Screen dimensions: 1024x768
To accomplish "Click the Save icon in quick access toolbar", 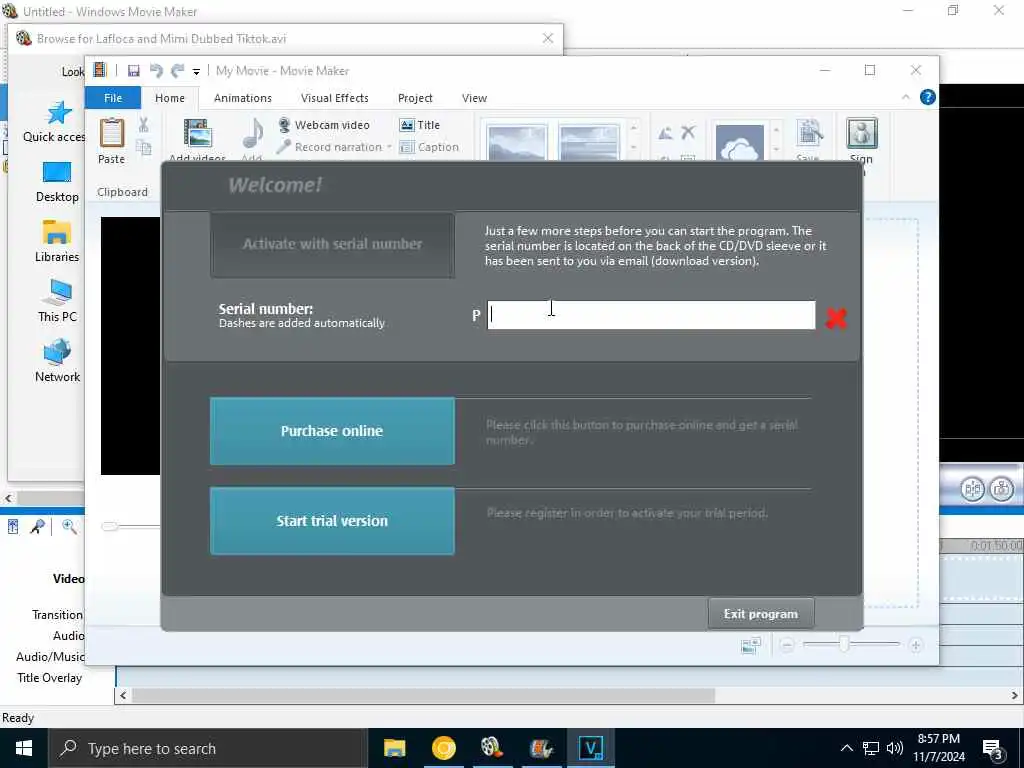I will [133, 71].
